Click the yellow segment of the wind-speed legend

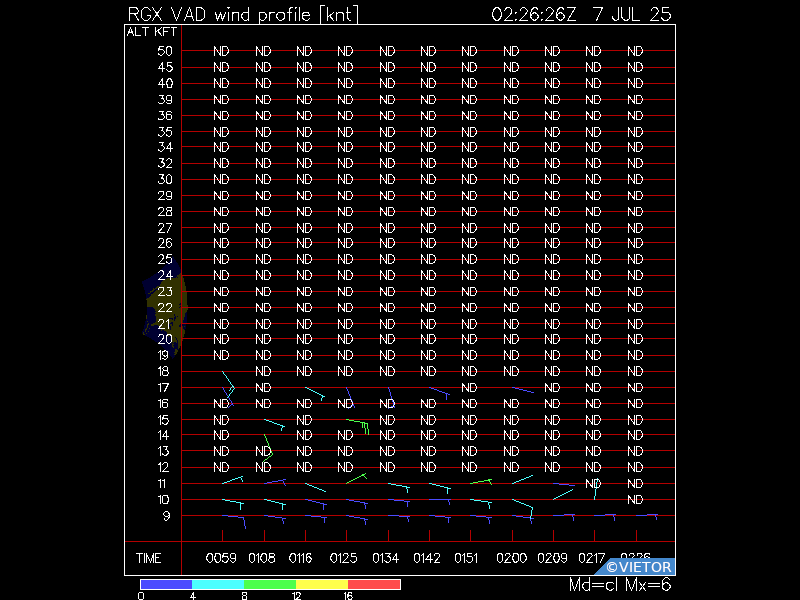pyautogui.click(x=322, y=584)
